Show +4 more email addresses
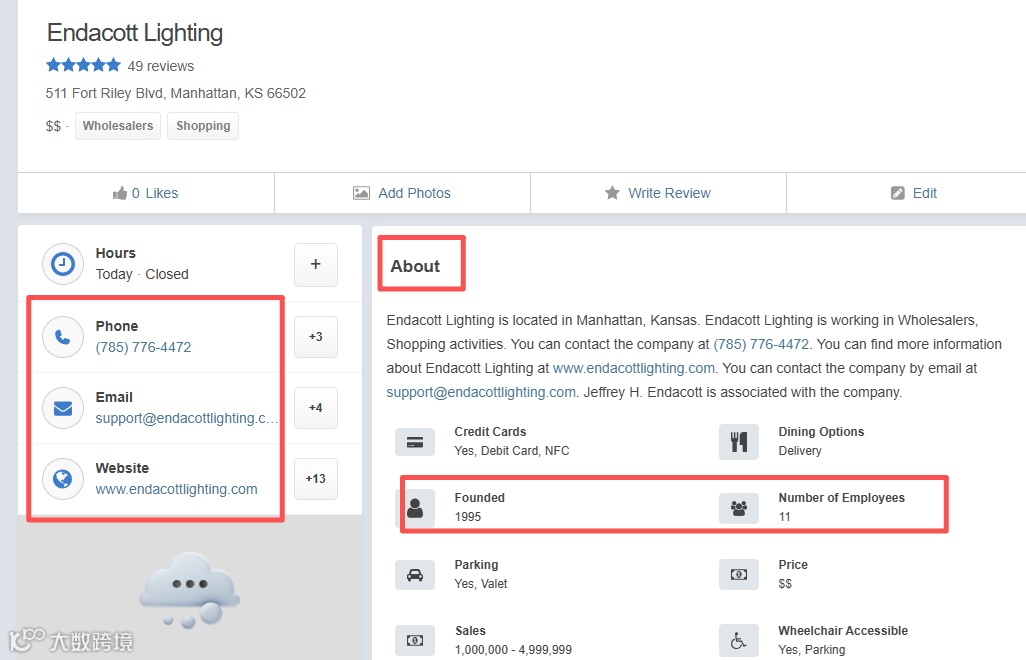1026x660 pixels. (315, 408)
